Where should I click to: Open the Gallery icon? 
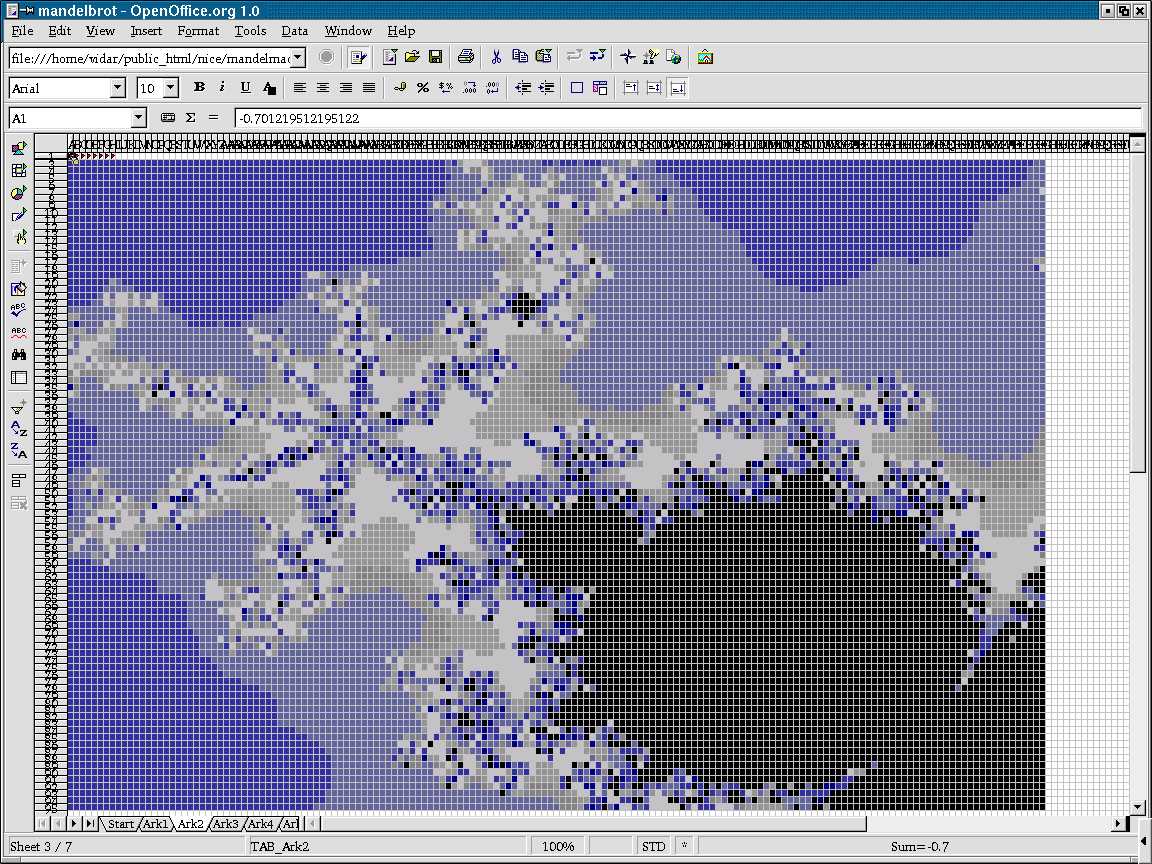(705, 57)
